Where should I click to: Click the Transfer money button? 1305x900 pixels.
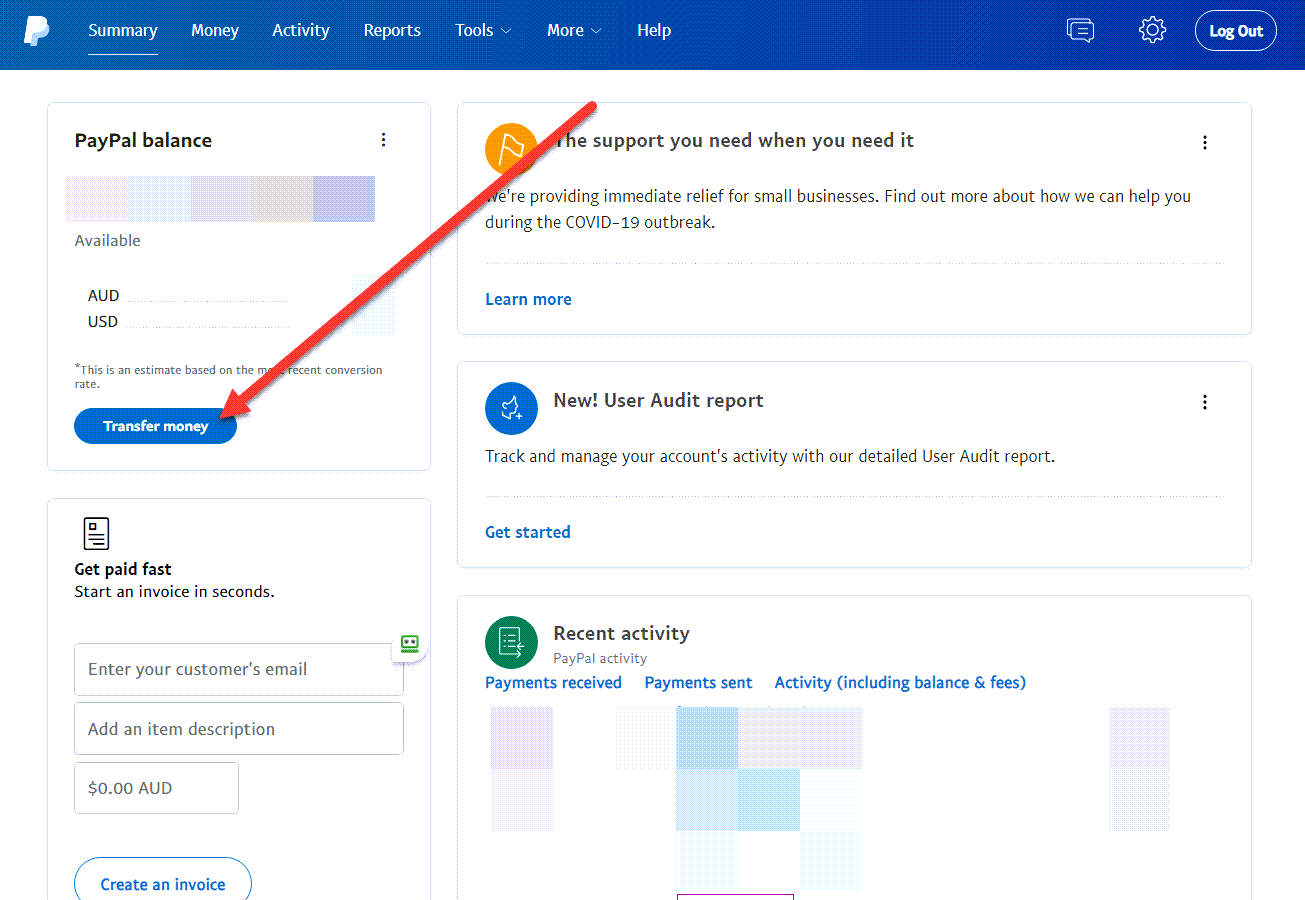coord(155,426)
